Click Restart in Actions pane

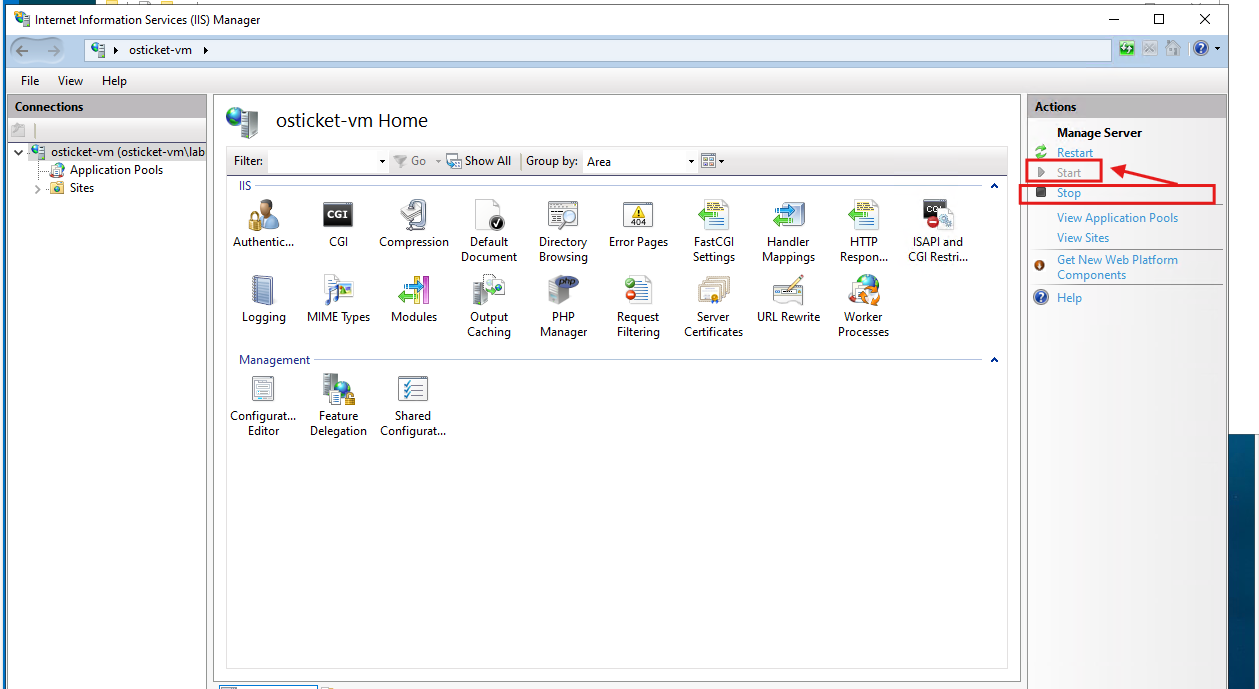pyautogui.click(x=1075, y=153)
